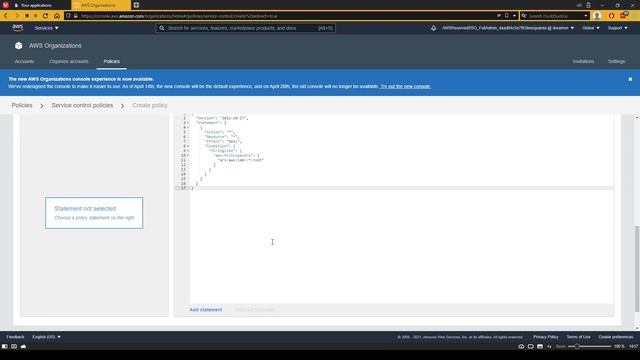Click Service control policies breadcrumb
The width and height of the screenshot is (640, 360).
(82, 105)
